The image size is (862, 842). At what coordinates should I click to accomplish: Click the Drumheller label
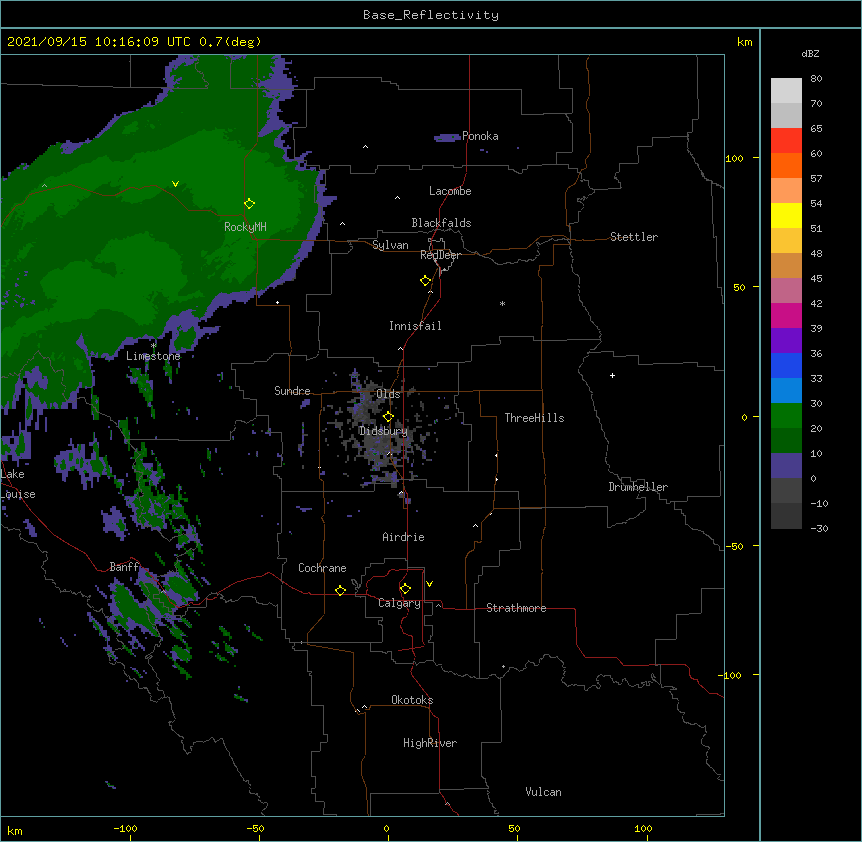click(x=638, y=487)
